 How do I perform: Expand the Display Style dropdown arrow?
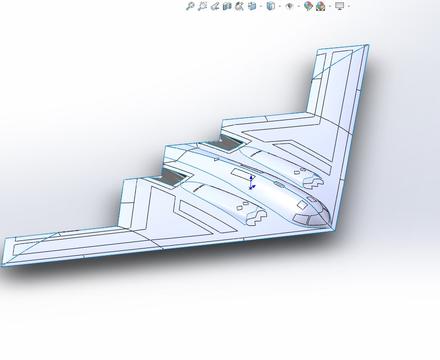point(280,6)
